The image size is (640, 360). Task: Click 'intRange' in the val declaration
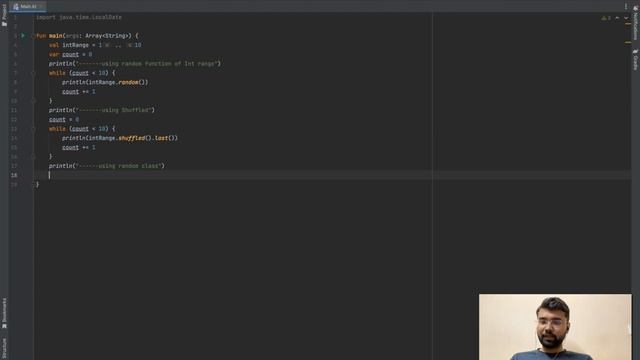76,45
